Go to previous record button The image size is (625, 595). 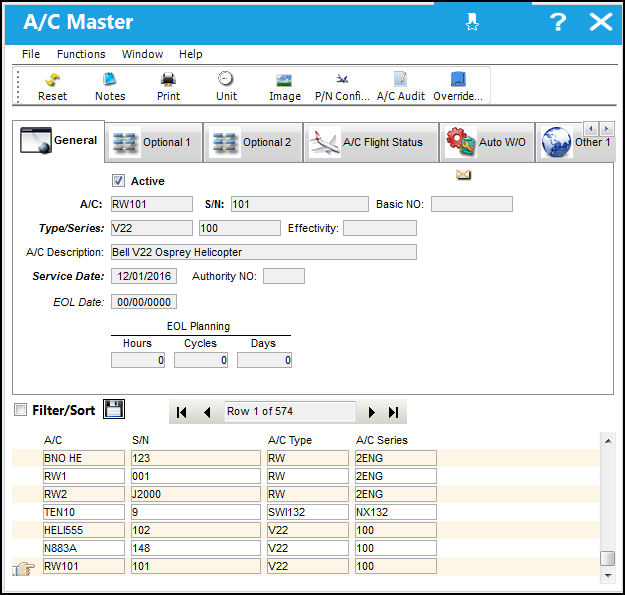(x=207, y=412)
